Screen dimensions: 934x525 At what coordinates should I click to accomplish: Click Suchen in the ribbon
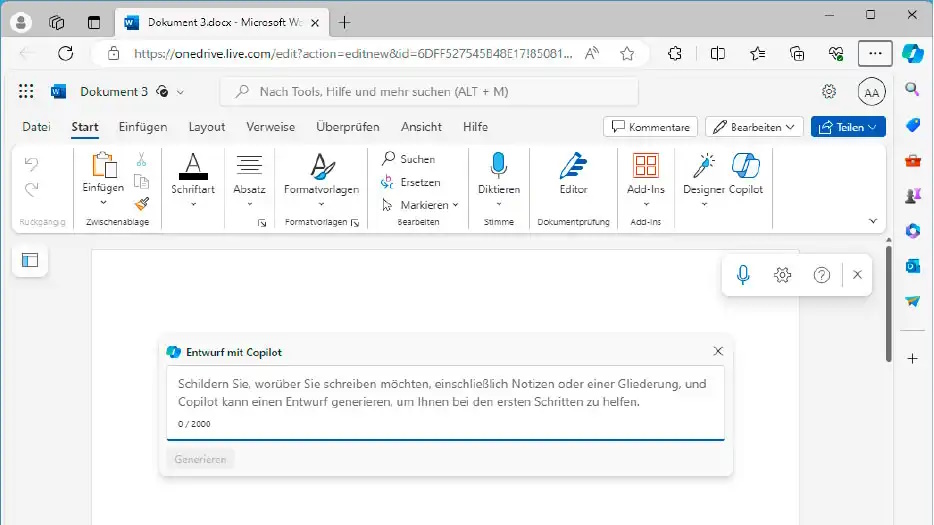coord(409,159)
